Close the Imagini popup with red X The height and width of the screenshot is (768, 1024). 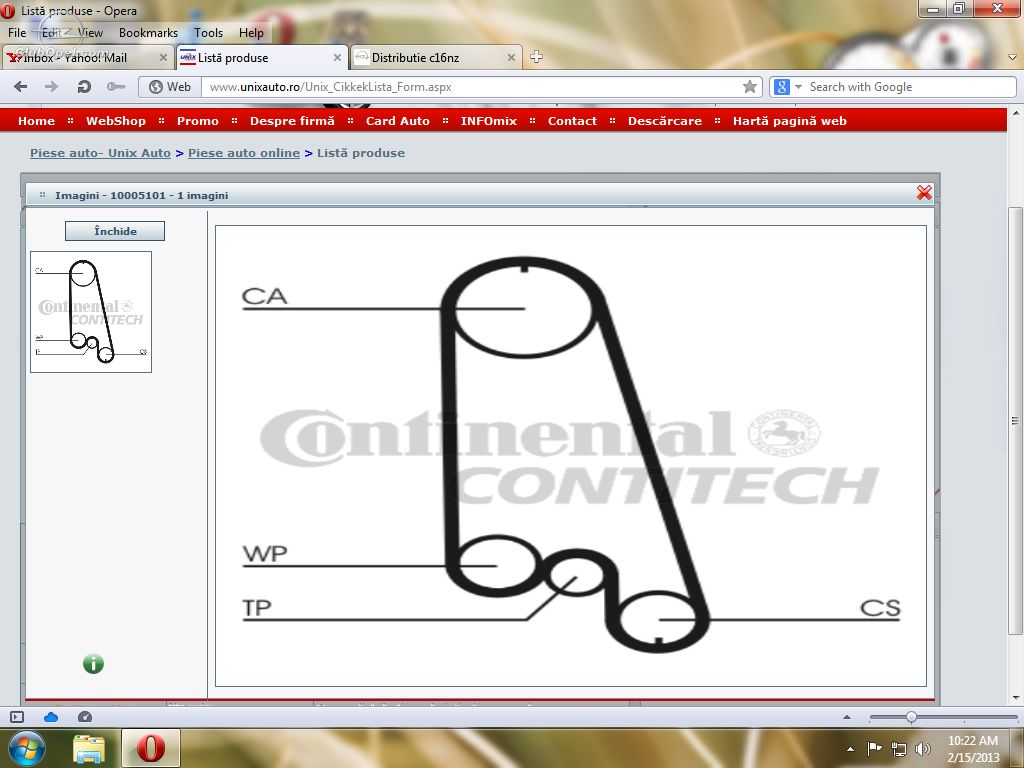[x=924, y=193]
